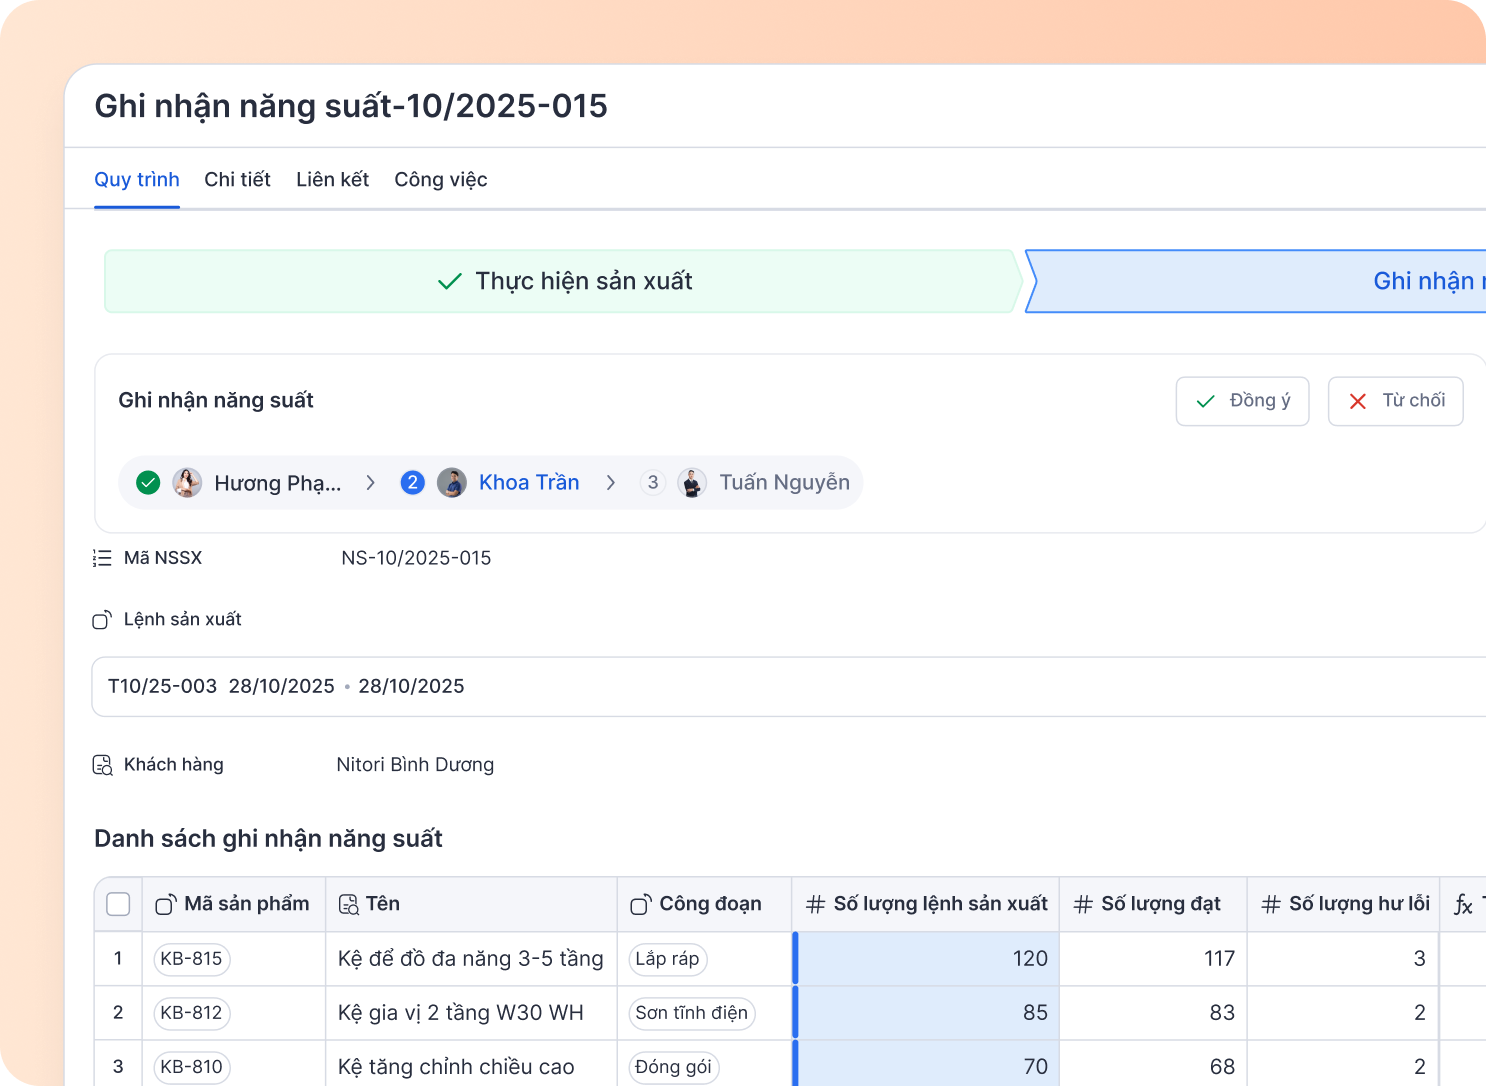Click Tuấn Nguyễn's avatar picture
The height and width of the screenshot is (1086, 1486).
tap(692, 483)
